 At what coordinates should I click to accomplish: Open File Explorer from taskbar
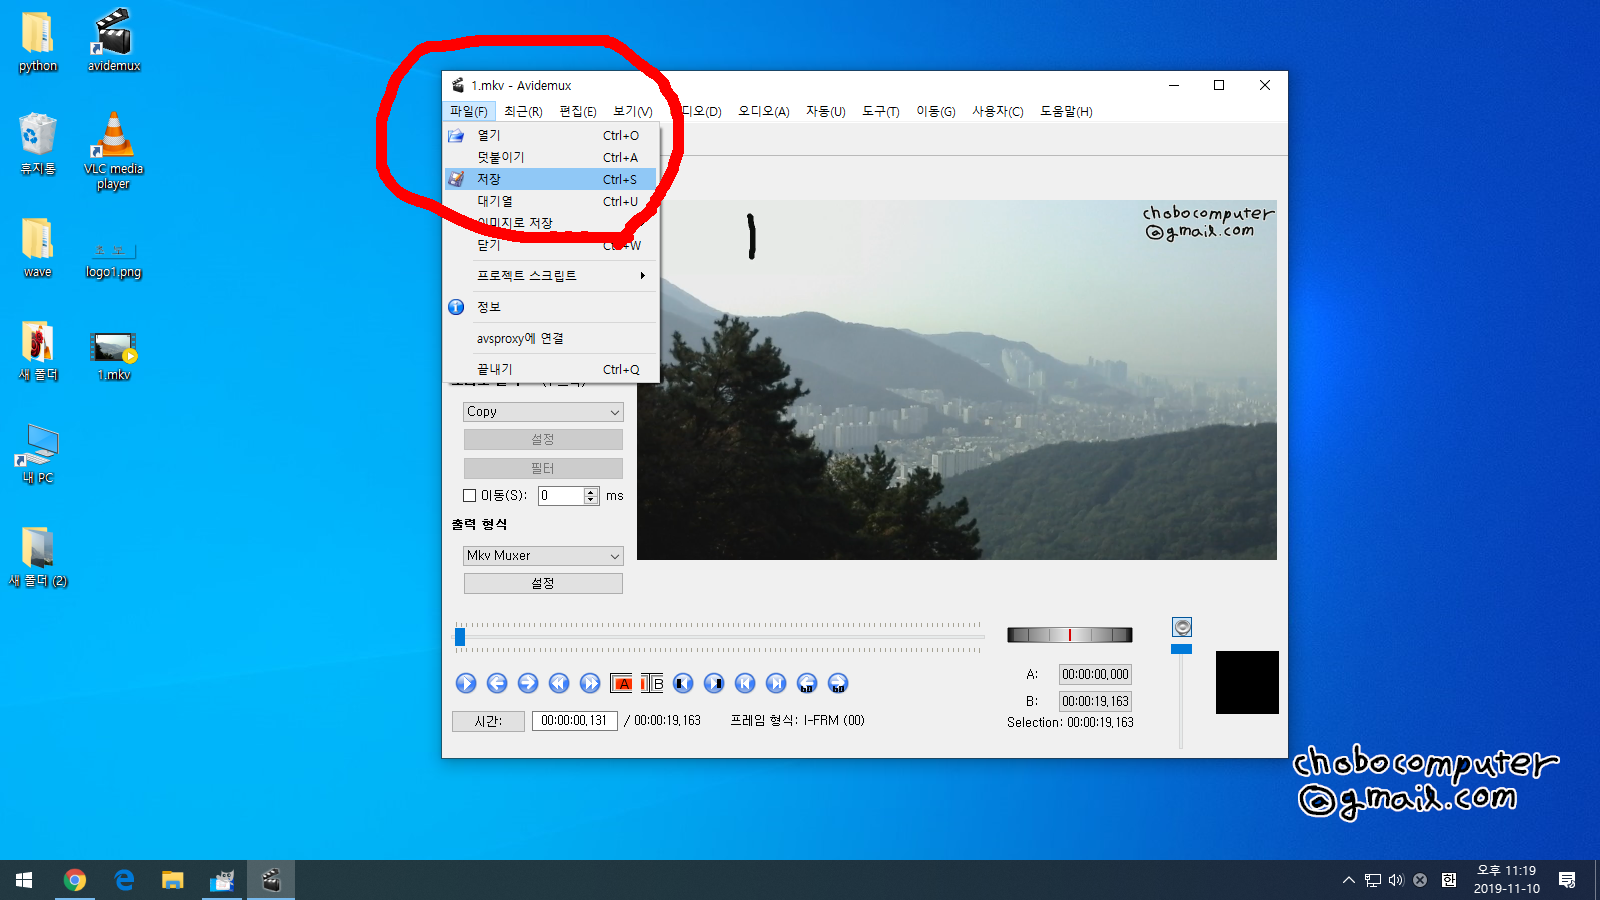pos(172,880)
